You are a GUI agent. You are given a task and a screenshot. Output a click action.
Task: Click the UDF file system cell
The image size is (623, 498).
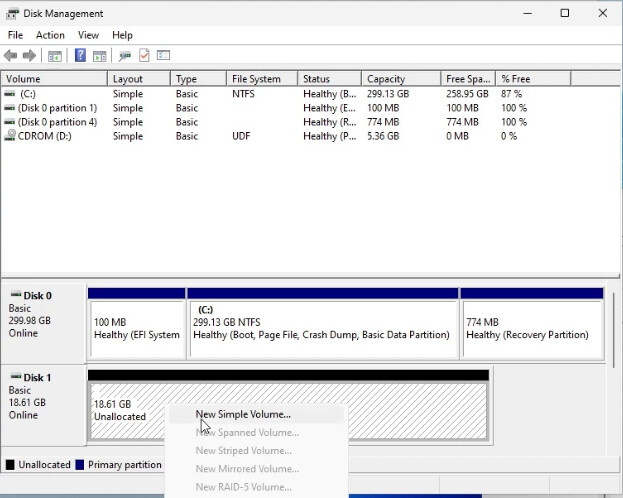pyautogui.click(x=241, y=136)
